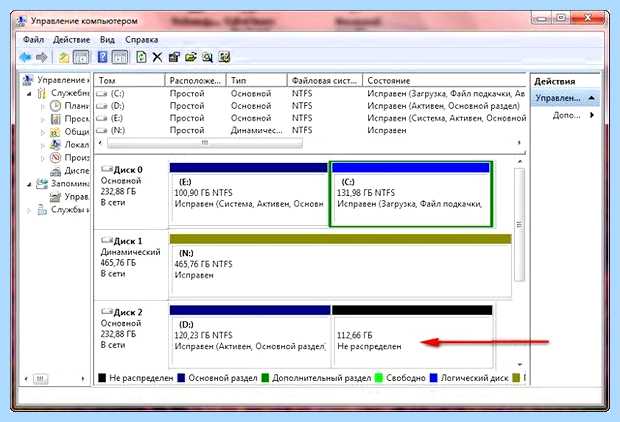Click the drive icon next to (N:) row
The image size is (620, 422).
click(102, 130)
